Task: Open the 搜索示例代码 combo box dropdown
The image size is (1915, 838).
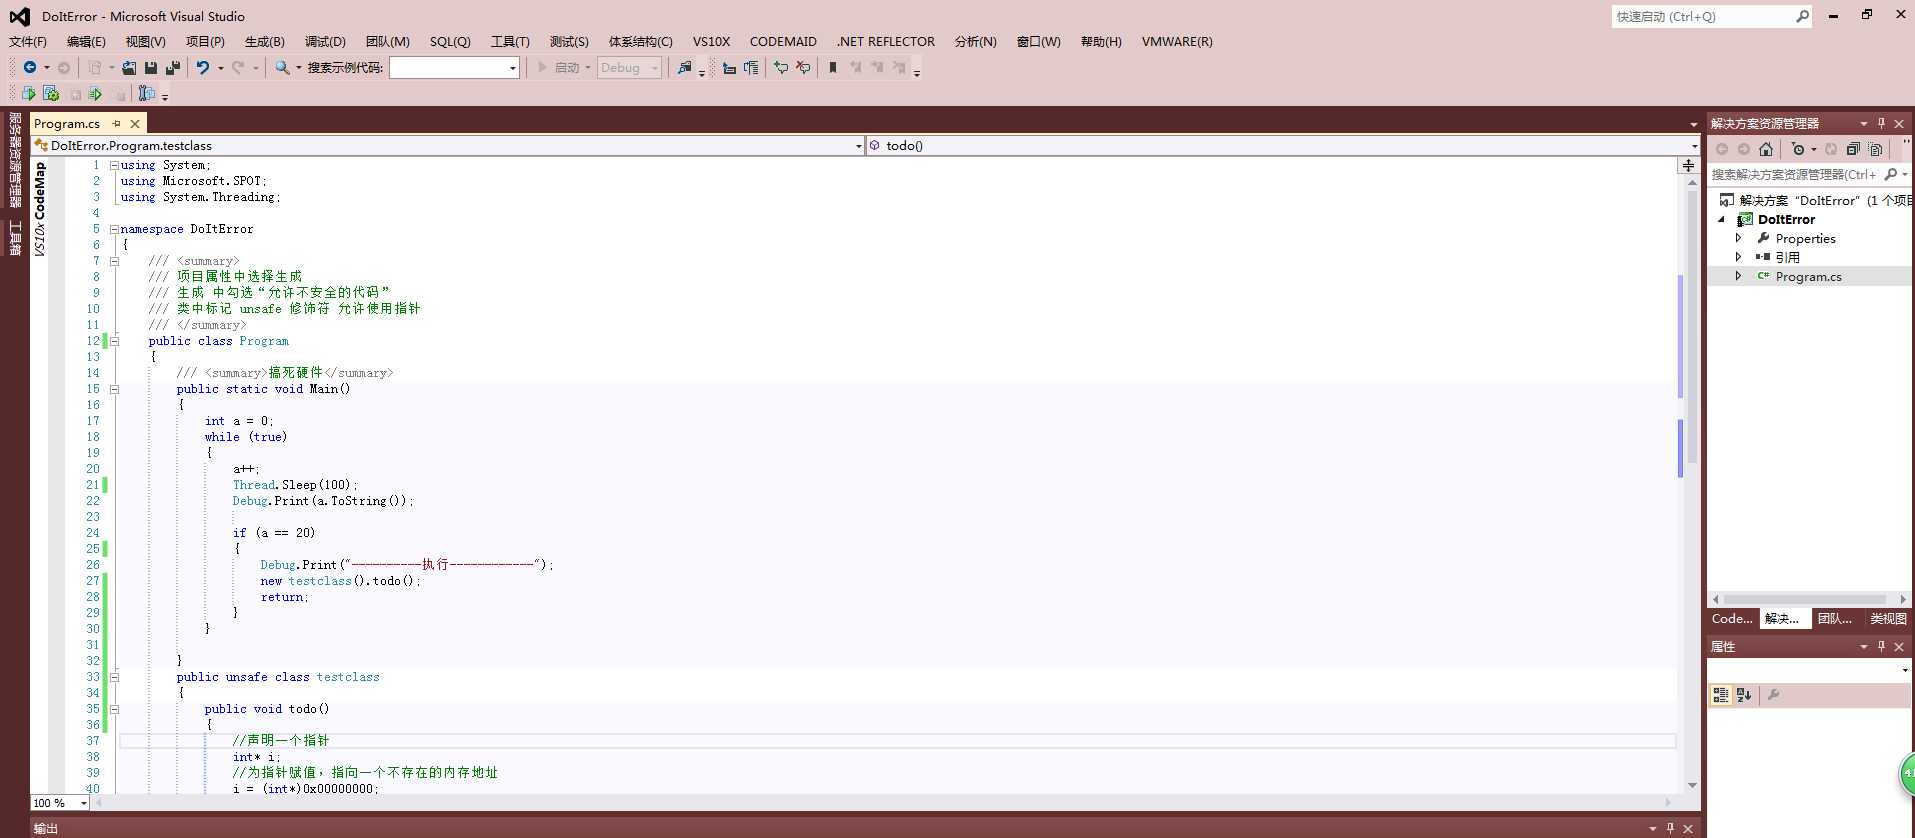Action: point(513,67)
